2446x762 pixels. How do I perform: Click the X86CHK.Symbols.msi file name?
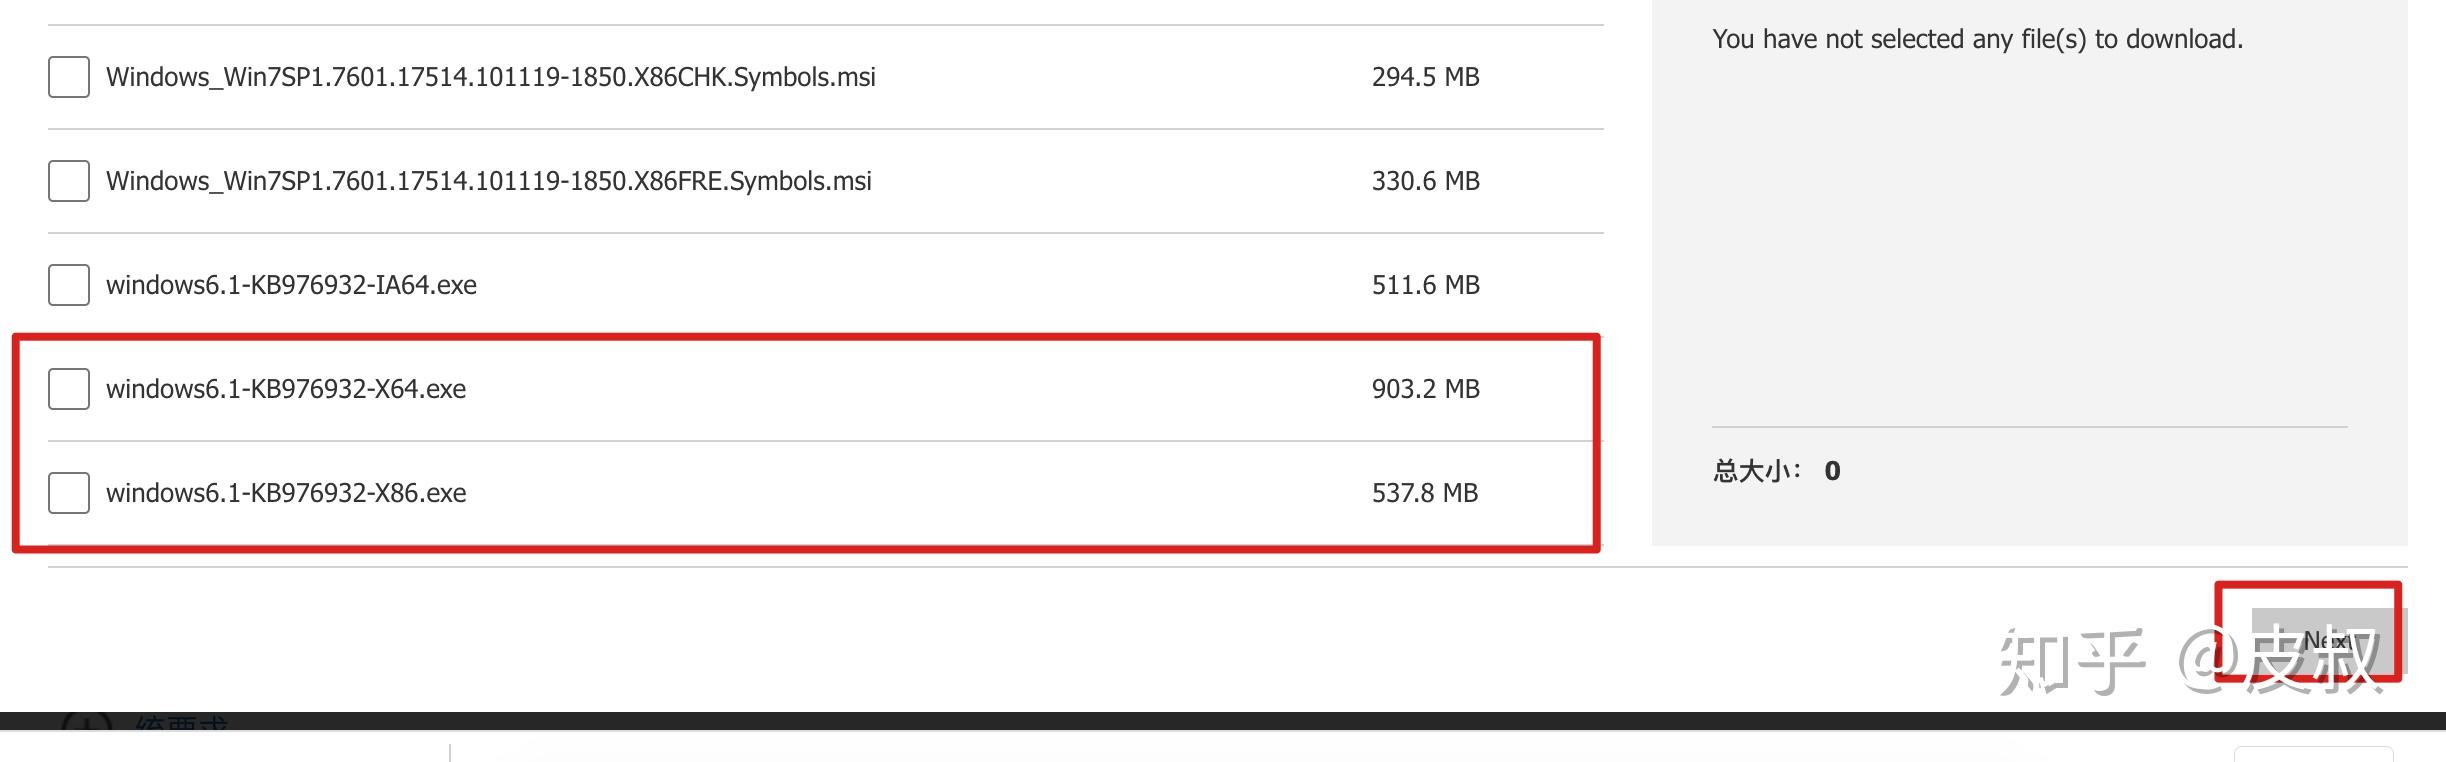point(491,77)
